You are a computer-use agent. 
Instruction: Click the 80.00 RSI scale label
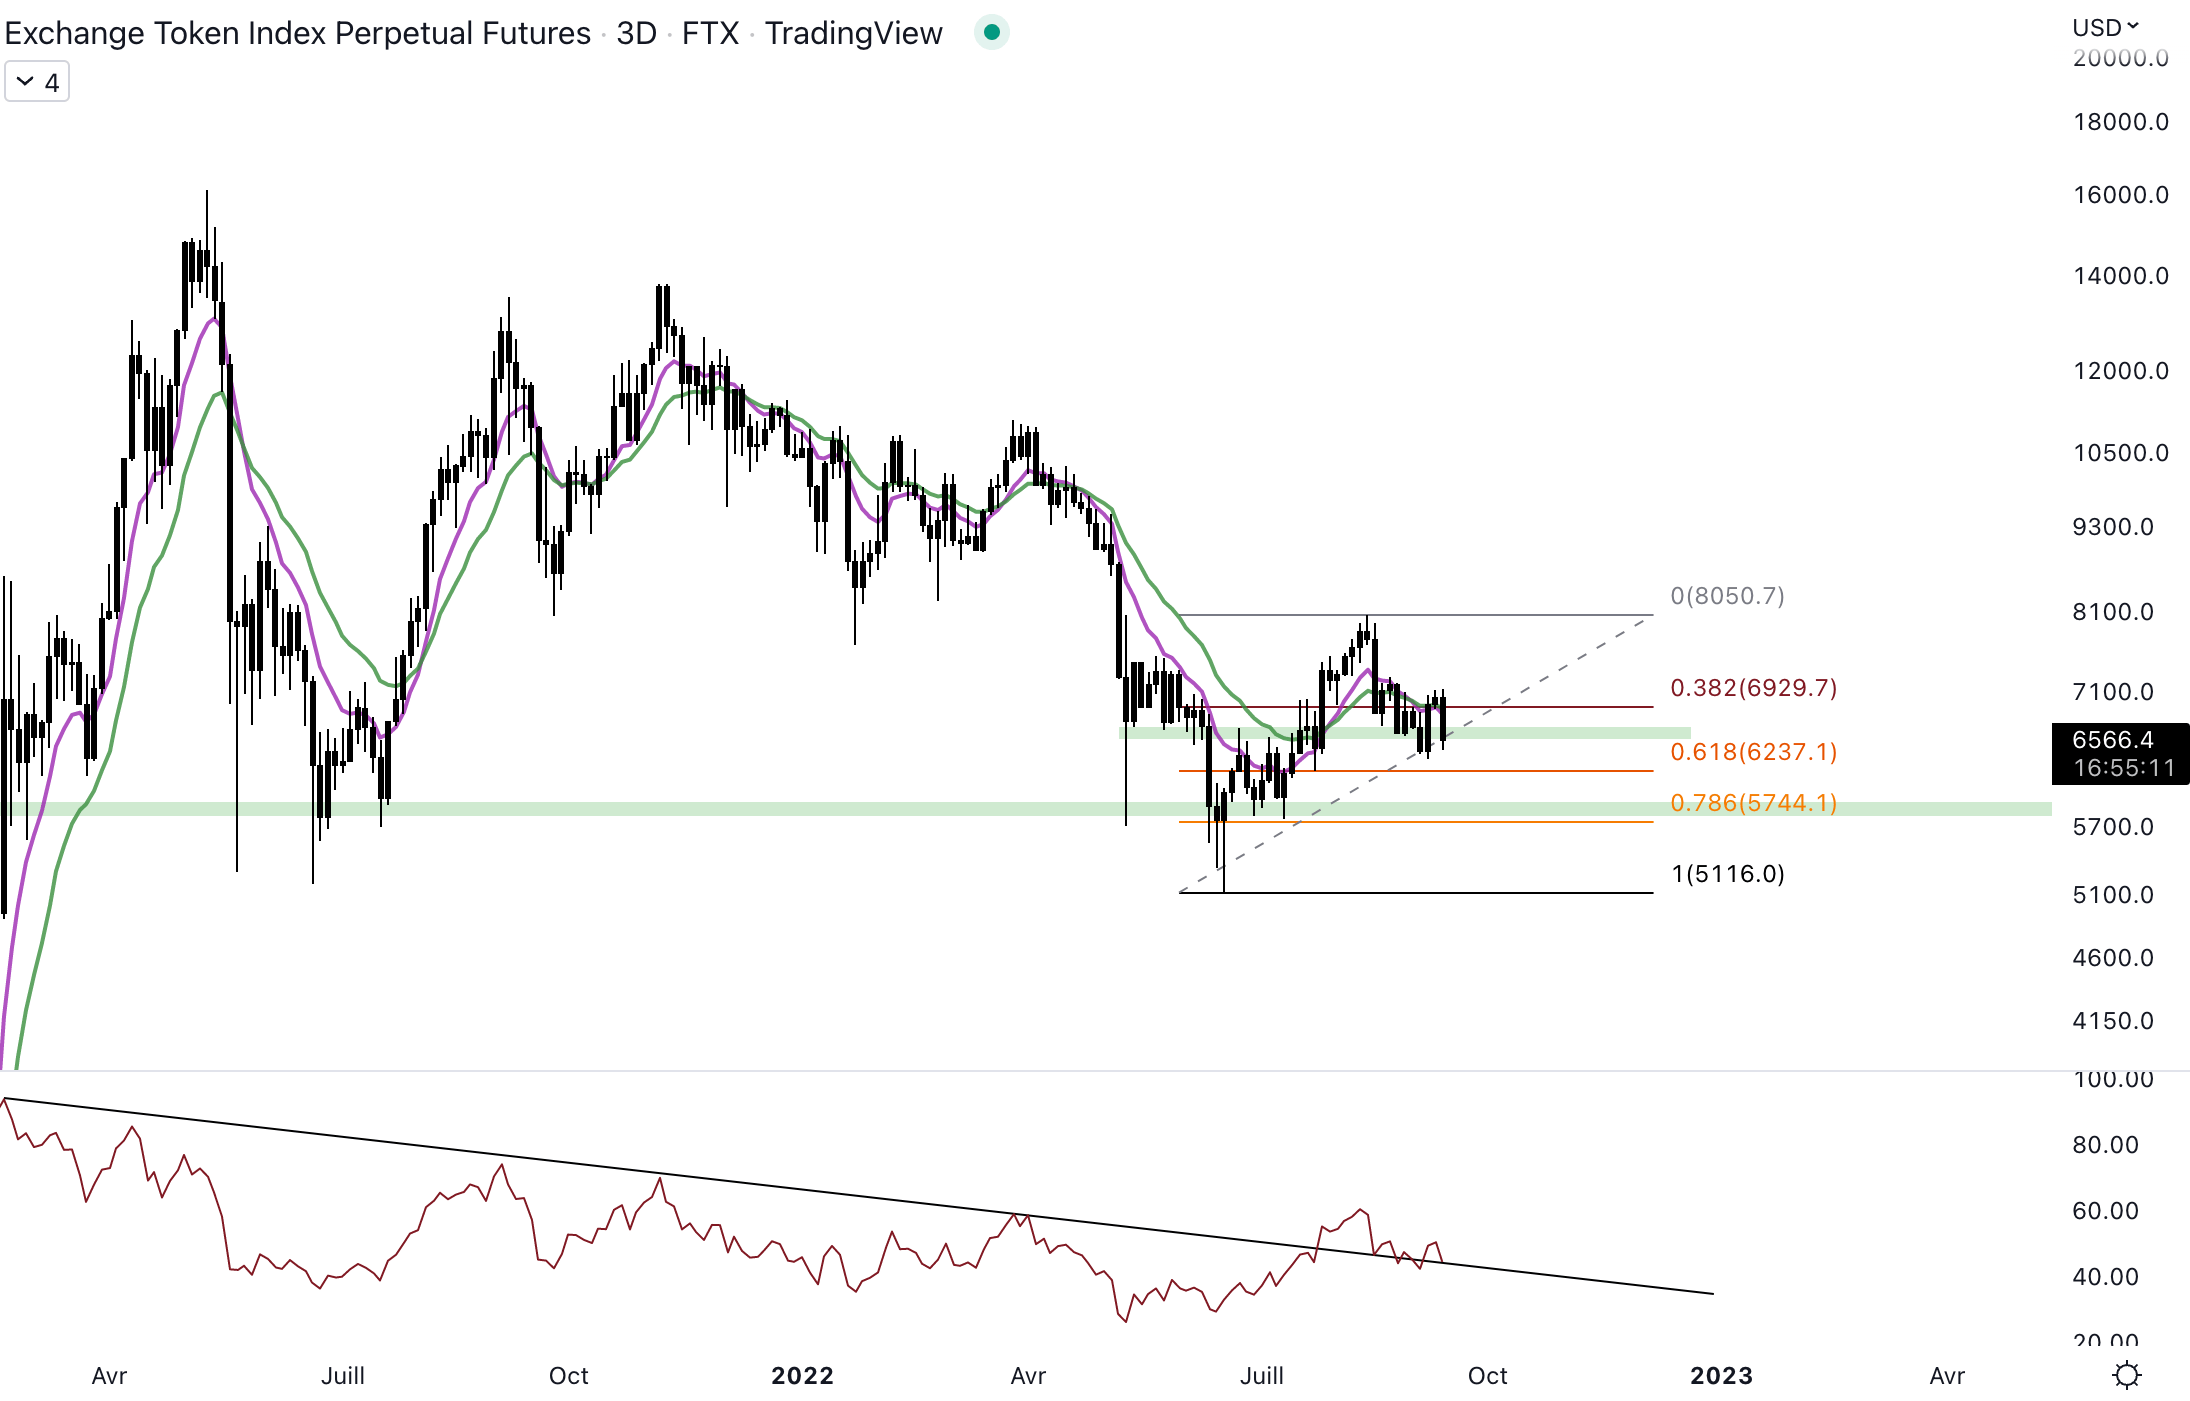[2105, 1144]
